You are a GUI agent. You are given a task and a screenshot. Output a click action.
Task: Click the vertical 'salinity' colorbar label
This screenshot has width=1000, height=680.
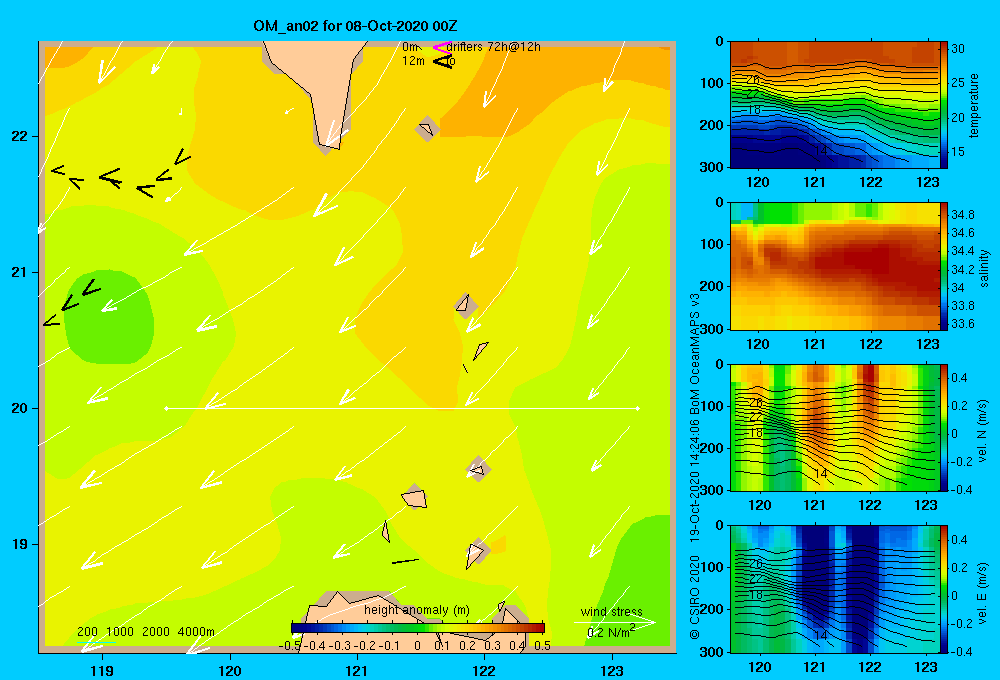pyautogui.click(x=984, y=268)
